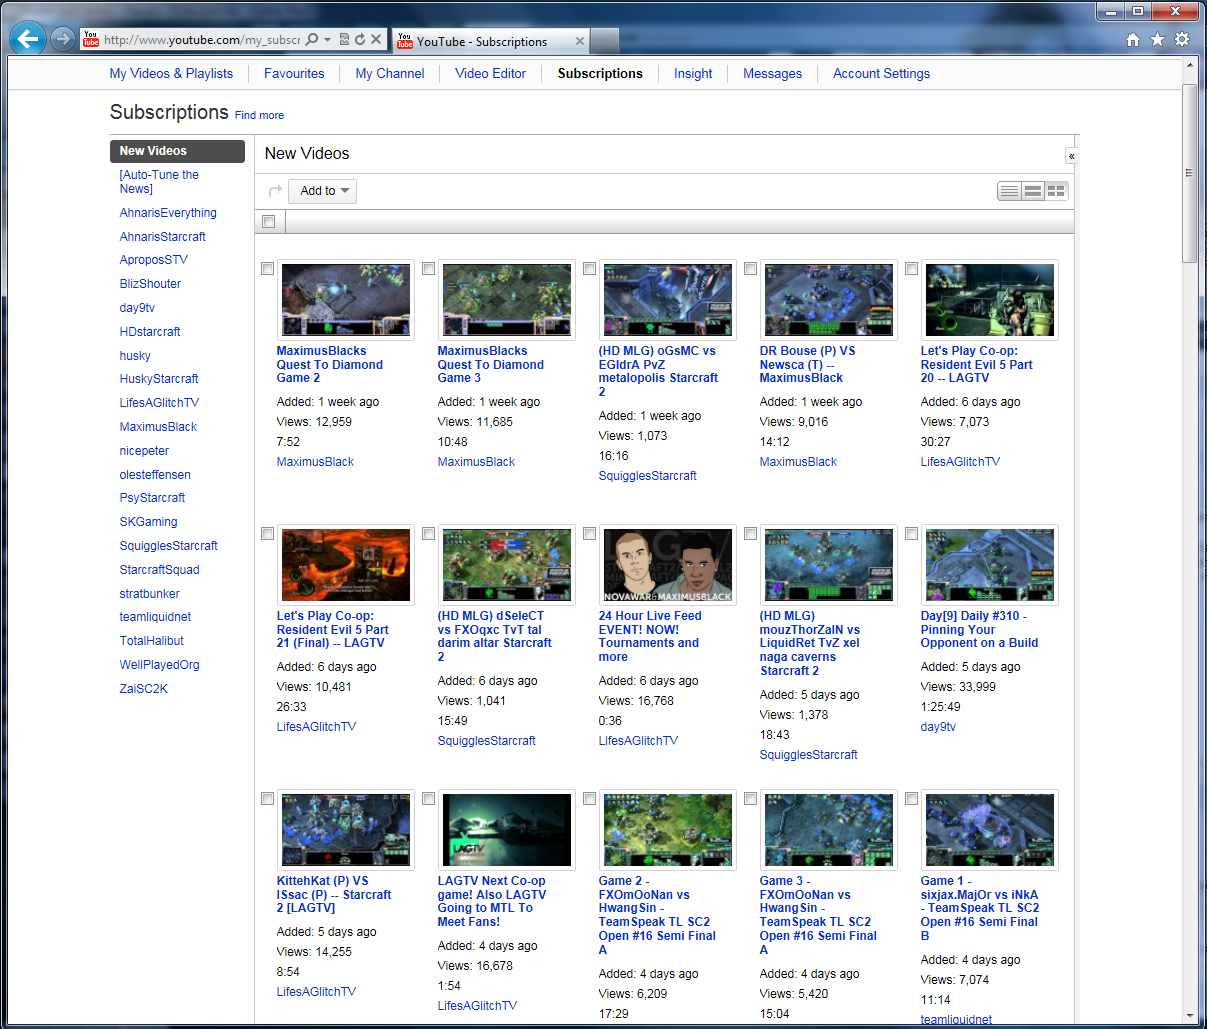Viewport: 1207px width, 1029px height.
Task: Check the box for KittehKat vs ISsac video
Action: 267,799
